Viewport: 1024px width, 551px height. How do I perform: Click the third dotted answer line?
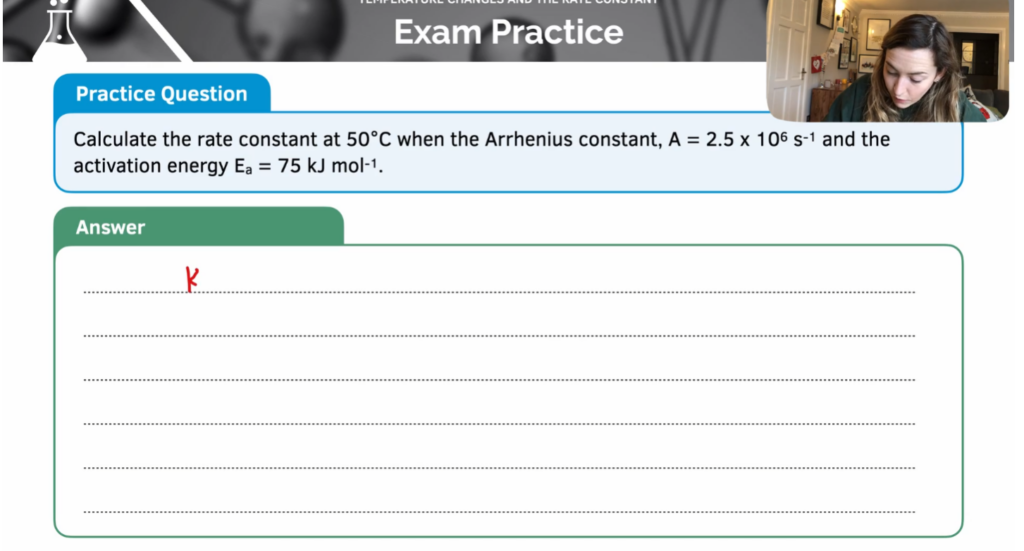(500, 380)
